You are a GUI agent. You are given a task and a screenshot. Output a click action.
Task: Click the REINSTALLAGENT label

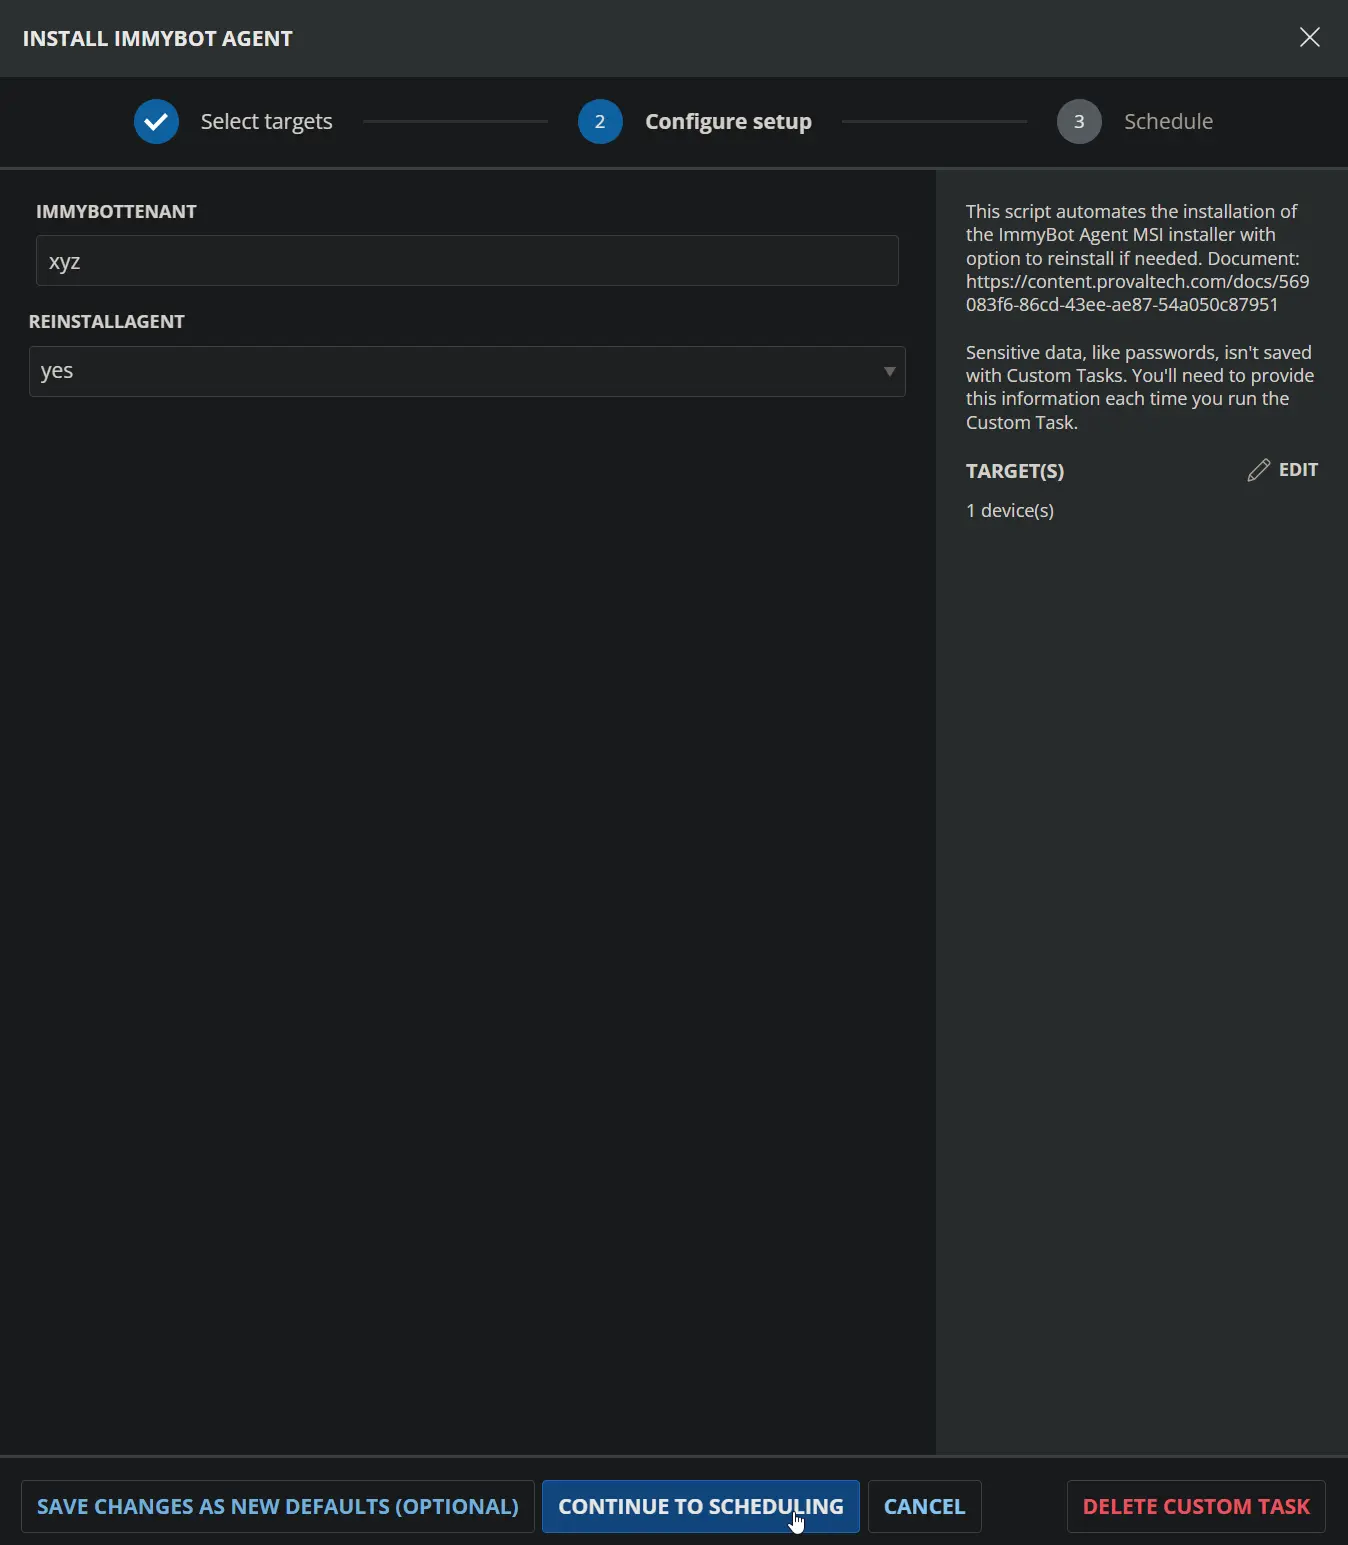[x=107, y=321]
